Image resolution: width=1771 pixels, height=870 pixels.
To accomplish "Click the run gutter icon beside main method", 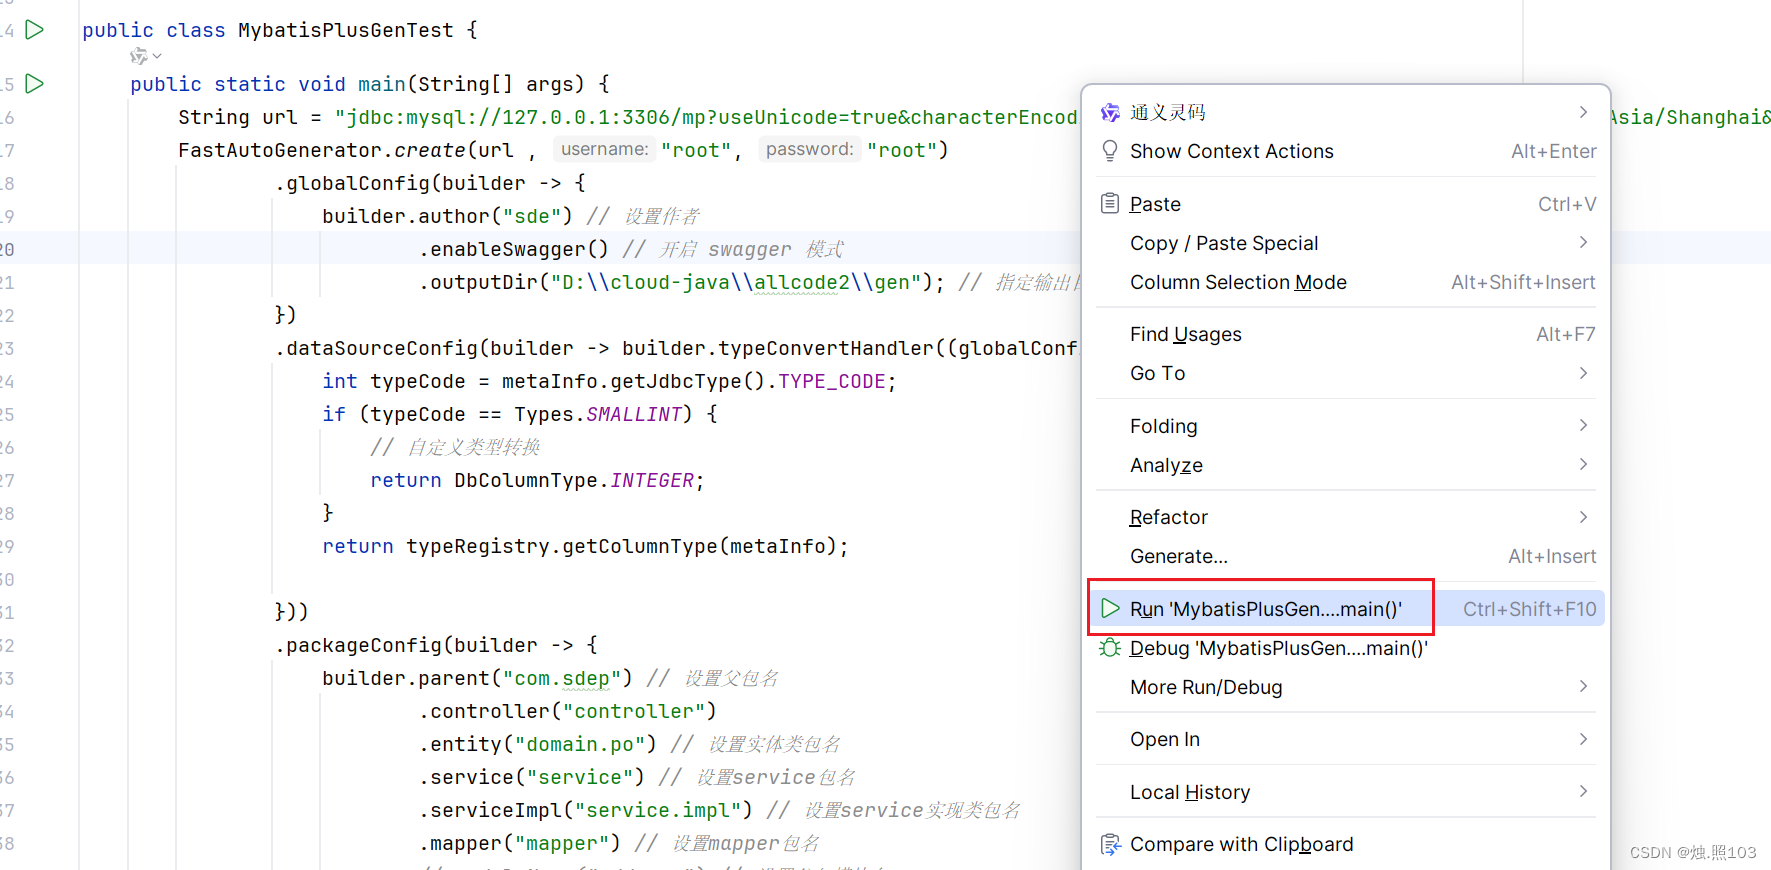I will click(34, 83).
